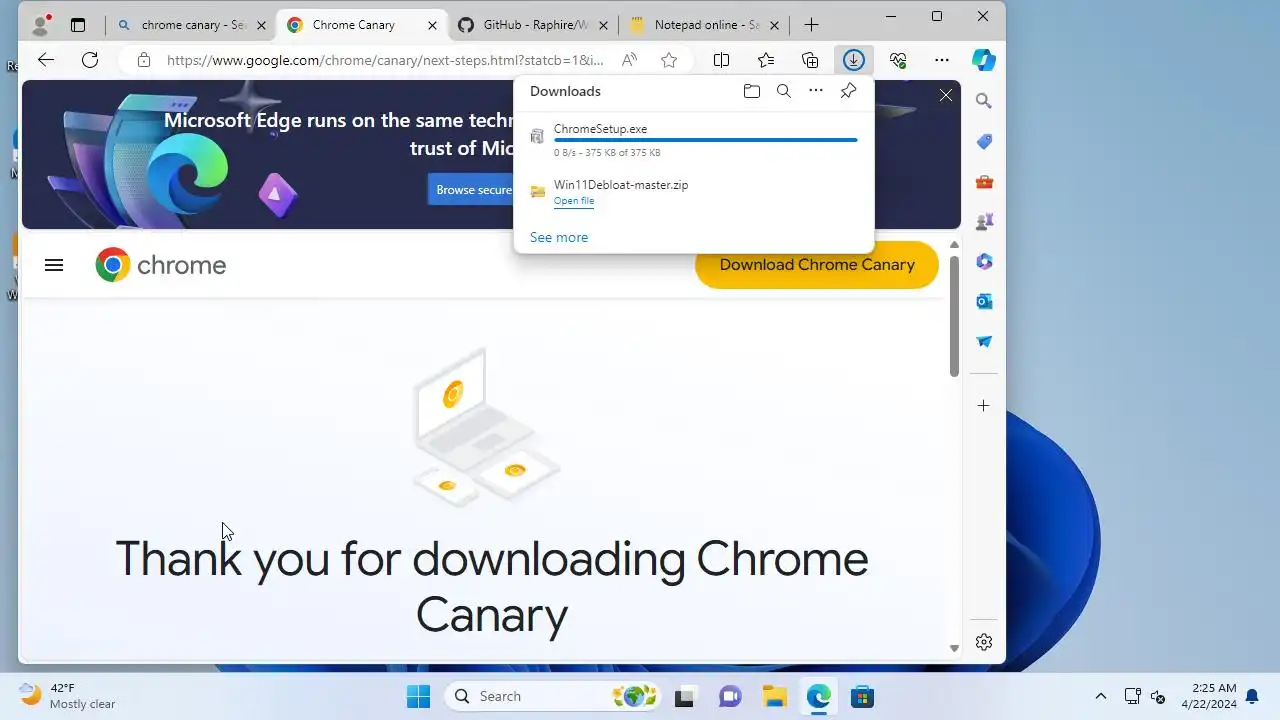This screenshot has height=720, width=1280.
Task: Activate the Read aloud icon
Action: tap(629, 60)
